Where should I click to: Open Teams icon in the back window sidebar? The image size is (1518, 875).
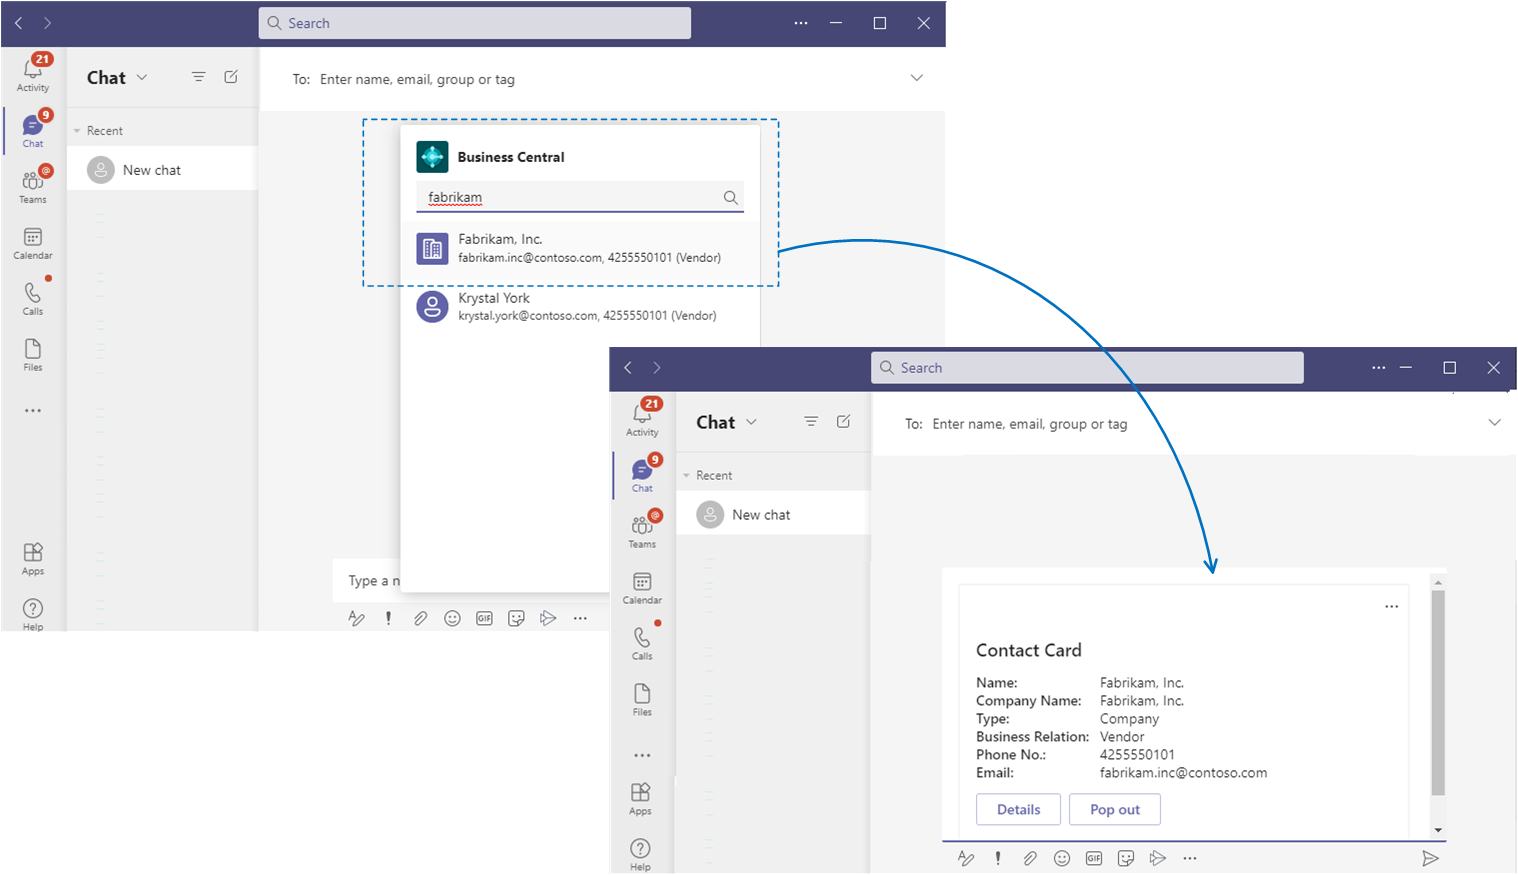(x=33, y=186)
